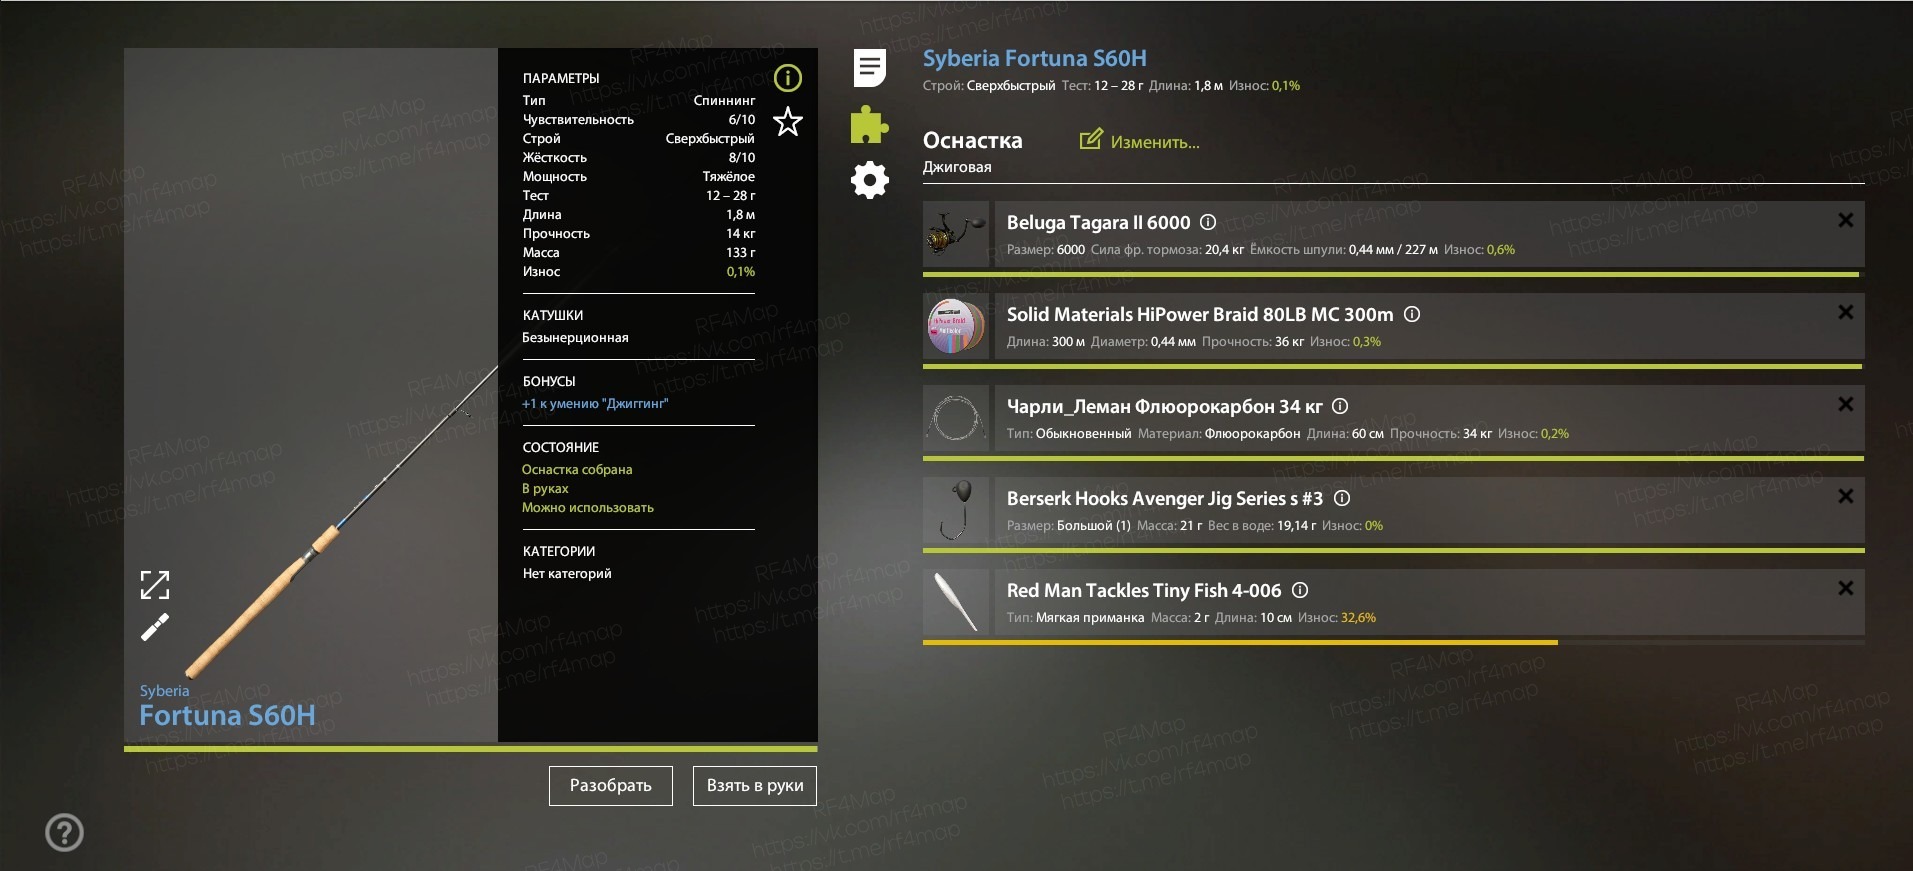Expand rod image to fullscreen
The image size is (1913, 871).
[x=155, y=585]
